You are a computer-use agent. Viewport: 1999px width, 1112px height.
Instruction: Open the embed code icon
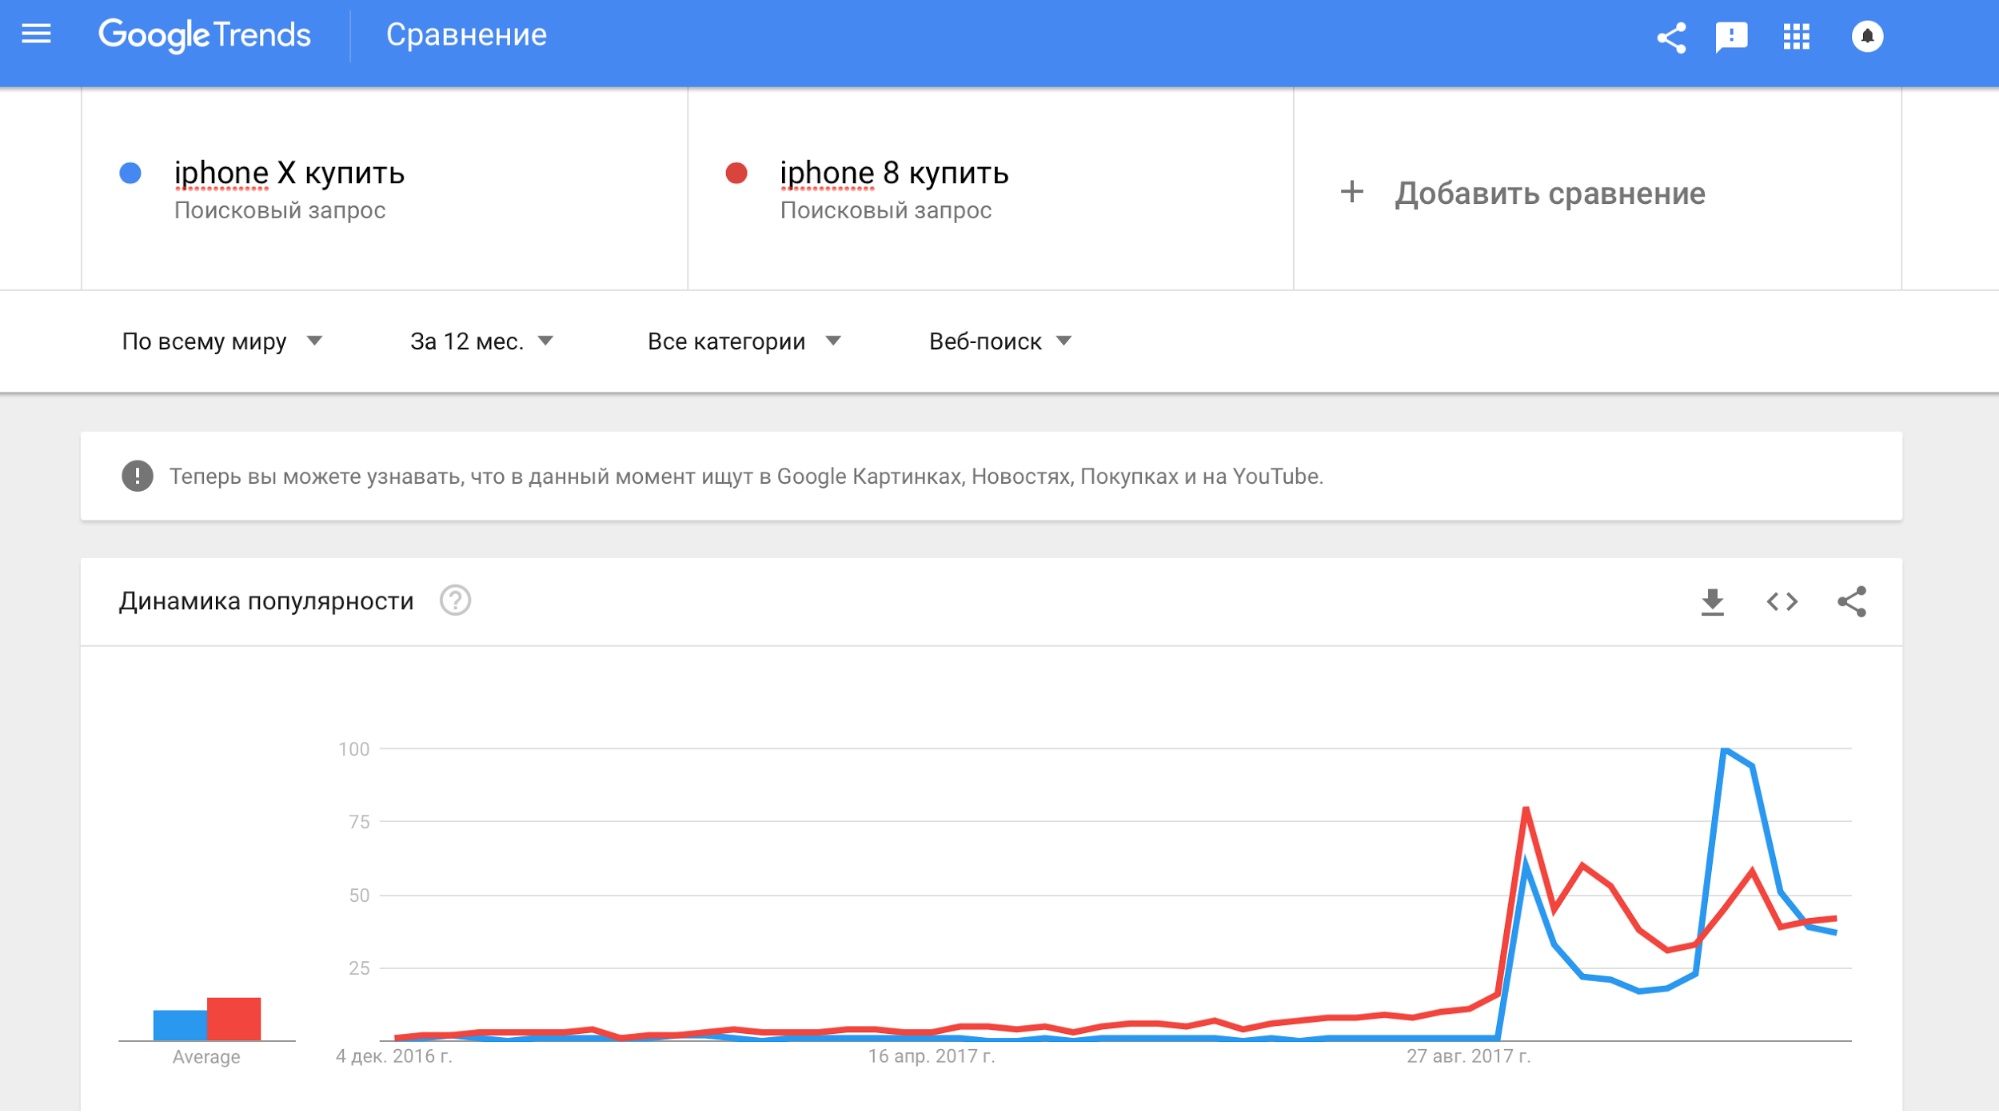pos(1782,602)
